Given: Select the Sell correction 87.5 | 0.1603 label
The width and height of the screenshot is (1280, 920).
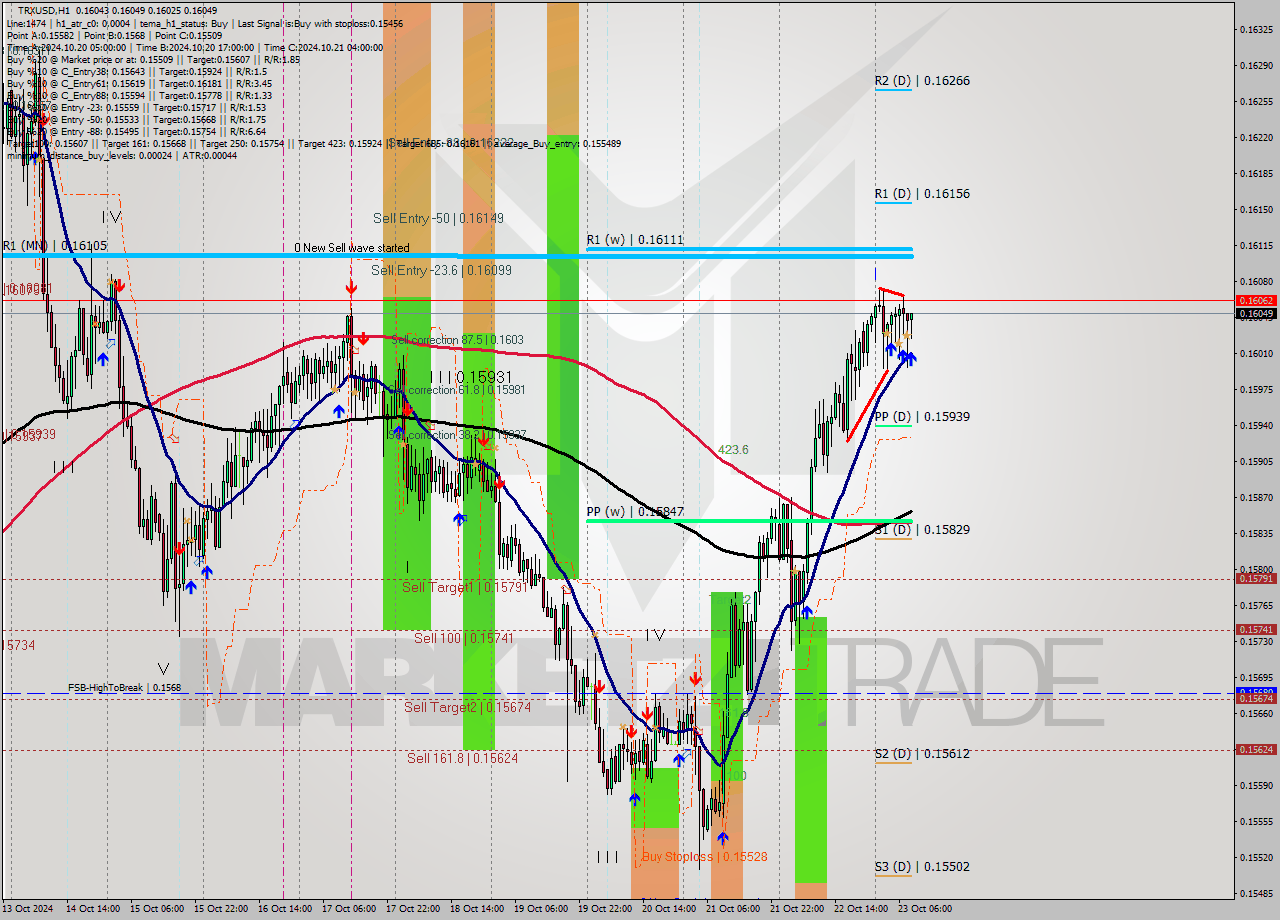Looking at the screenshot, I should [x=457, y=341].
